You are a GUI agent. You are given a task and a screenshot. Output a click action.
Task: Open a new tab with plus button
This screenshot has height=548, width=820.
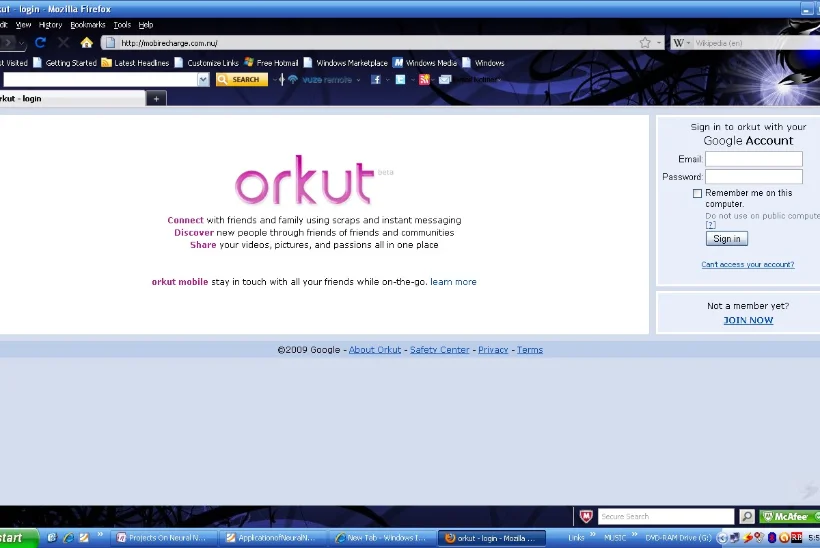coord(156,98)
